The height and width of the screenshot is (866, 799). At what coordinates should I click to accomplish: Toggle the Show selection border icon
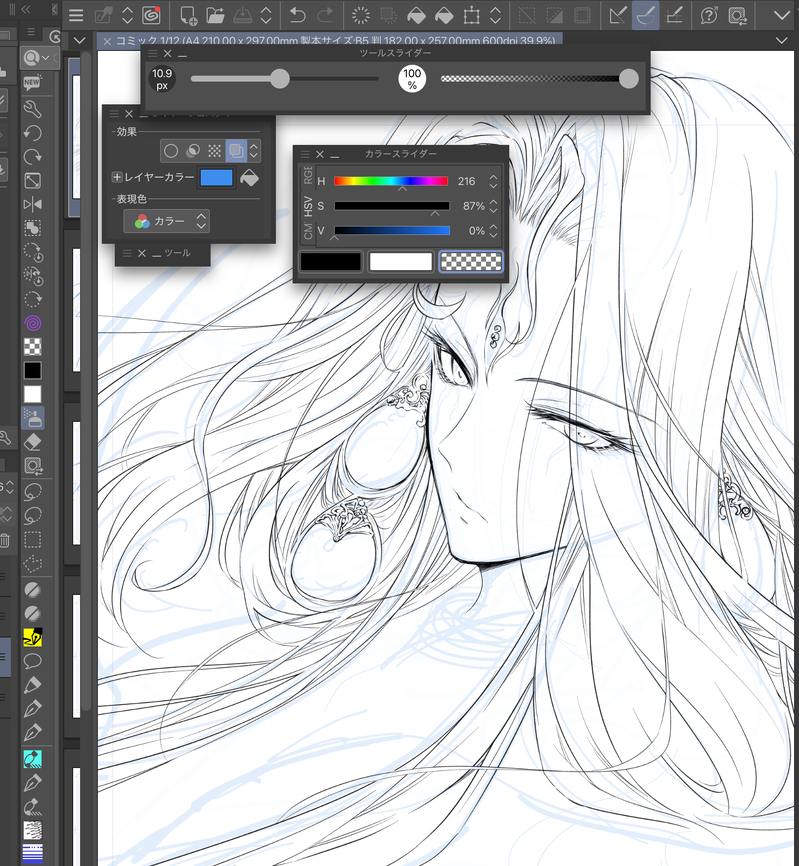pyautogui.click(x=582, y=15)
